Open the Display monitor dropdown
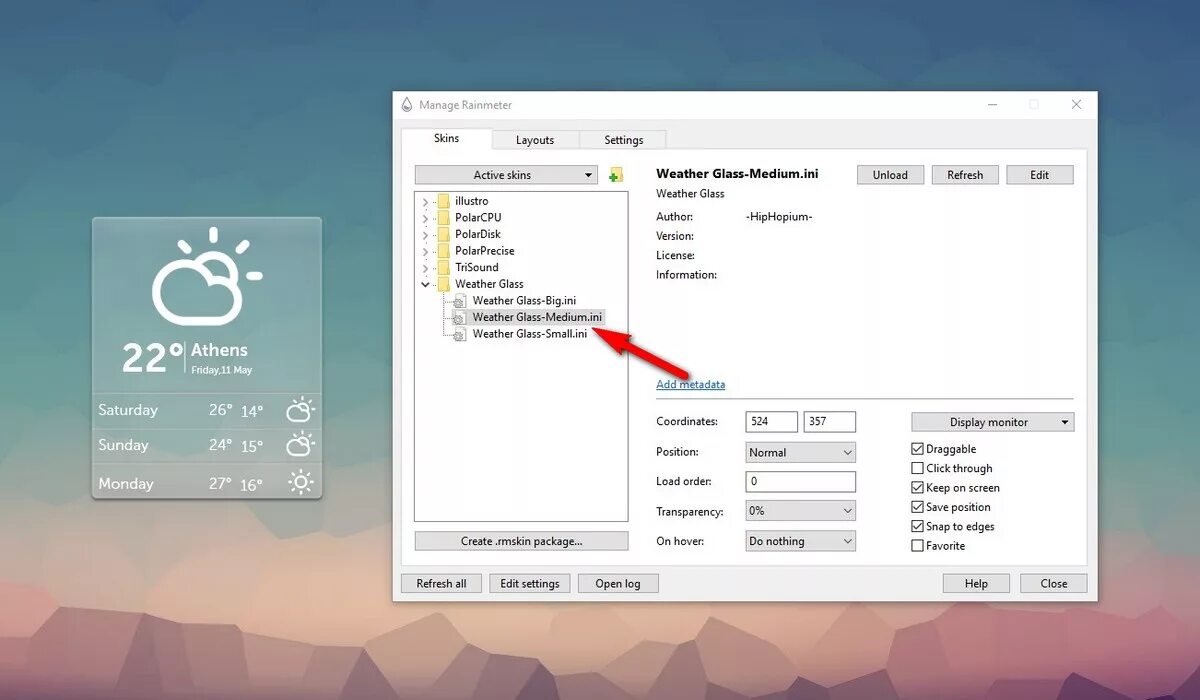The width and height of the screenshot is (1200, 700). [992, 422]
